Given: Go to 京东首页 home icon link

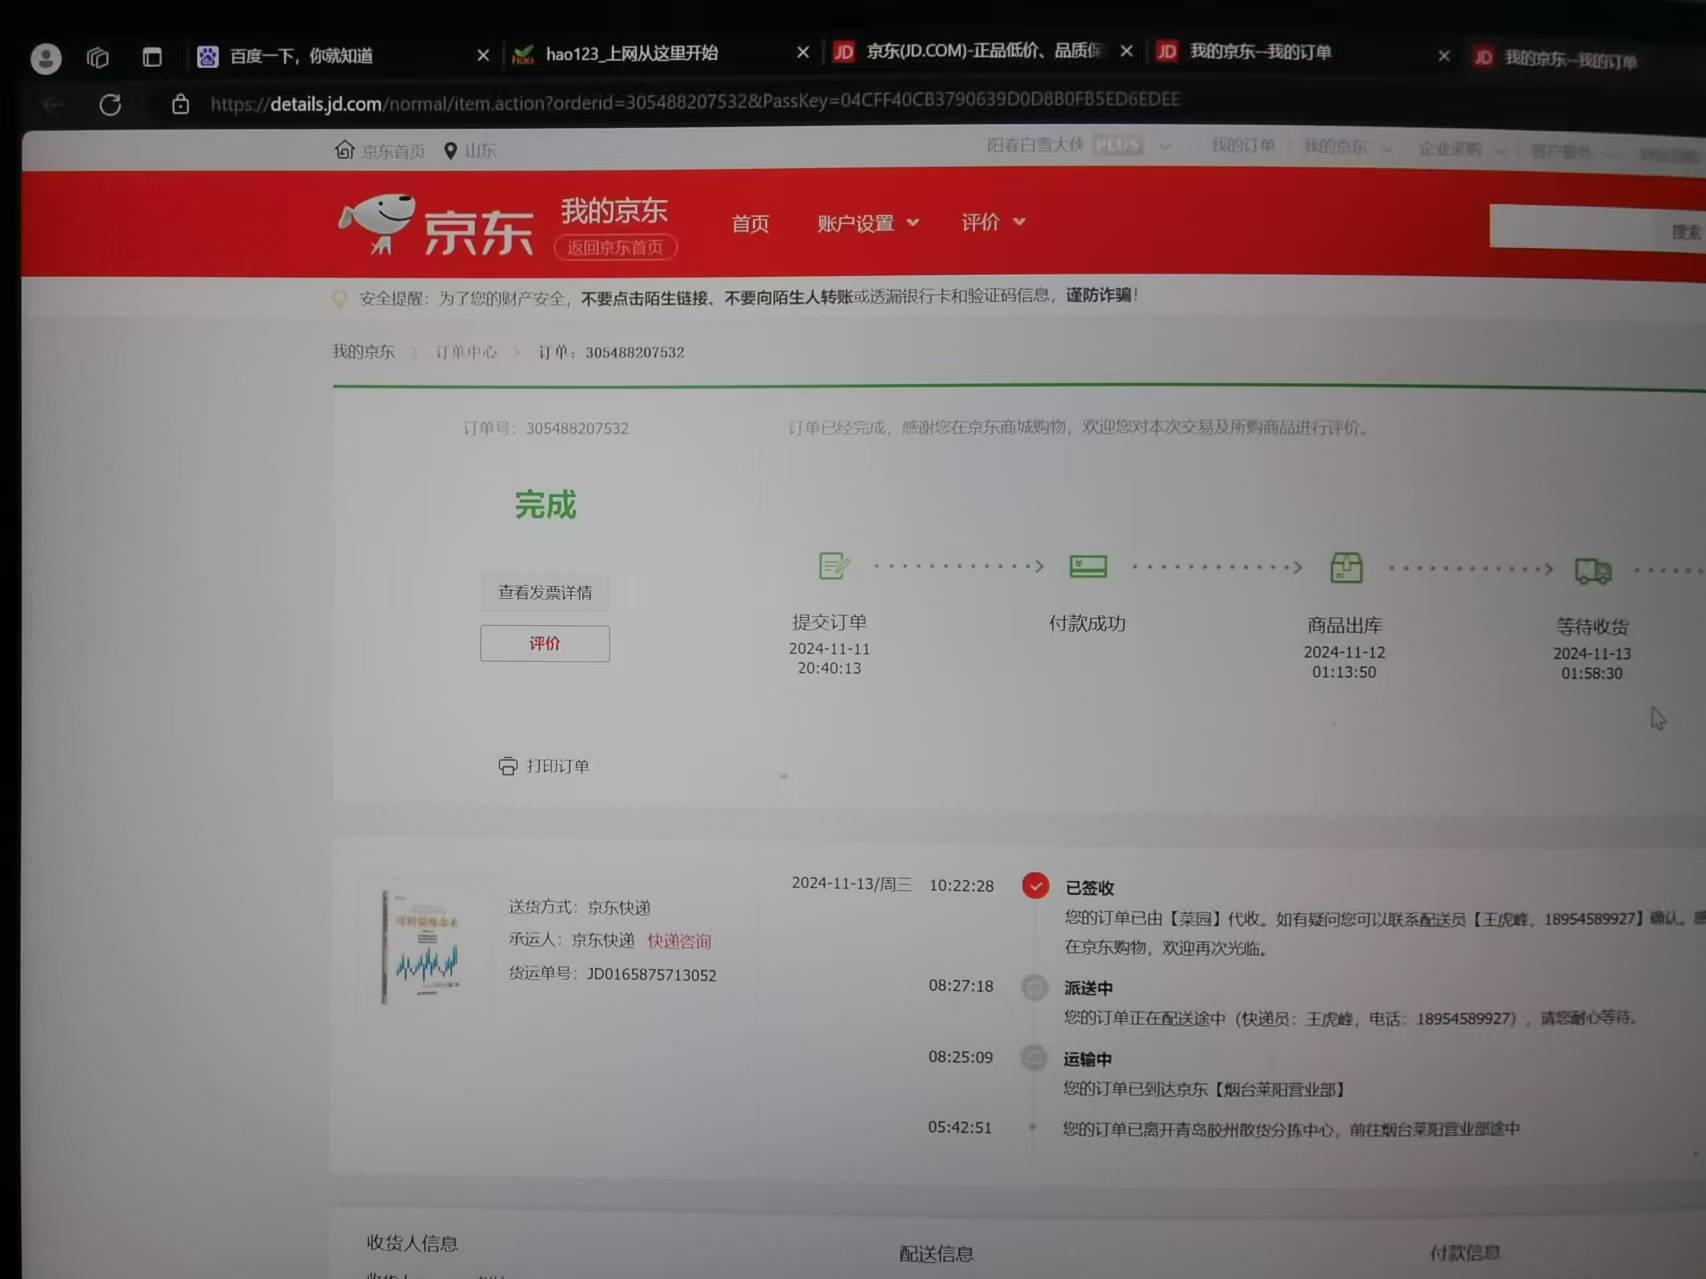Looking at the screenshot, I should tap(380, 150).
